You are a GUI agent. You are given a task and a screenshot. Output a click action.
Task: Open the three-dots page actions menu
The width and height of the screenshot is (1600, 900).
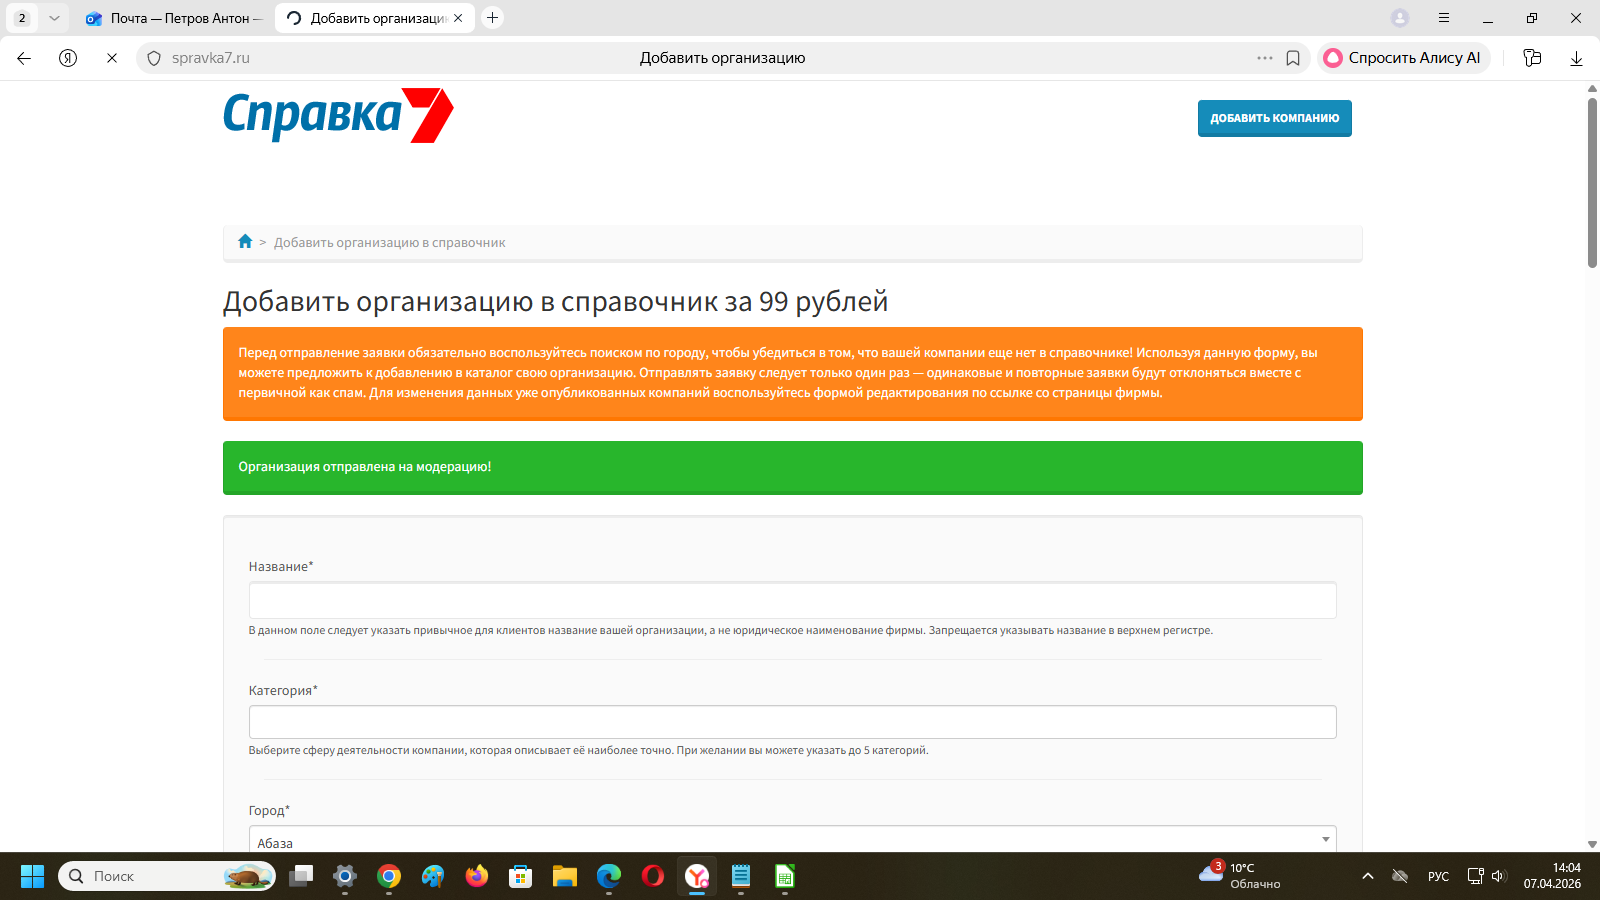pyautogui.click(x=1265, y=58)
